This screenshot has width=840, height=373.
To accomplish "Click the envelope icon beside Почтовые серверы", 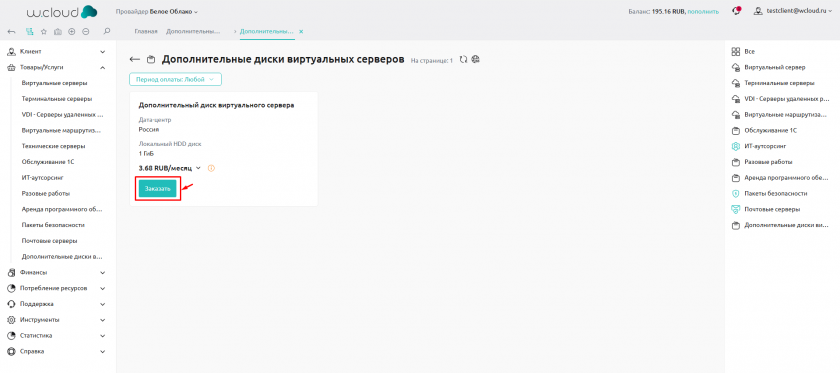I will point(736,209).
